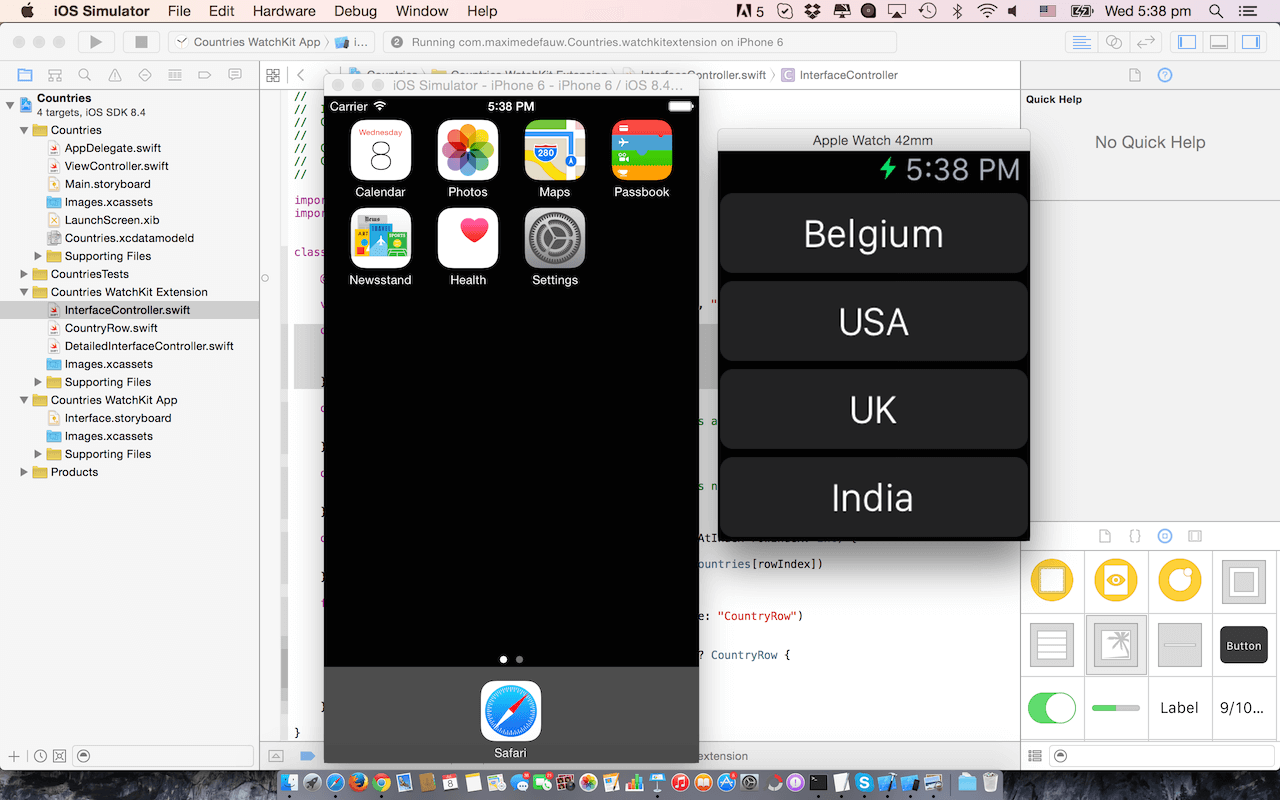1280x800 pixels.
Task: Expand the CountriesTests group
Action: click(23, 273)
